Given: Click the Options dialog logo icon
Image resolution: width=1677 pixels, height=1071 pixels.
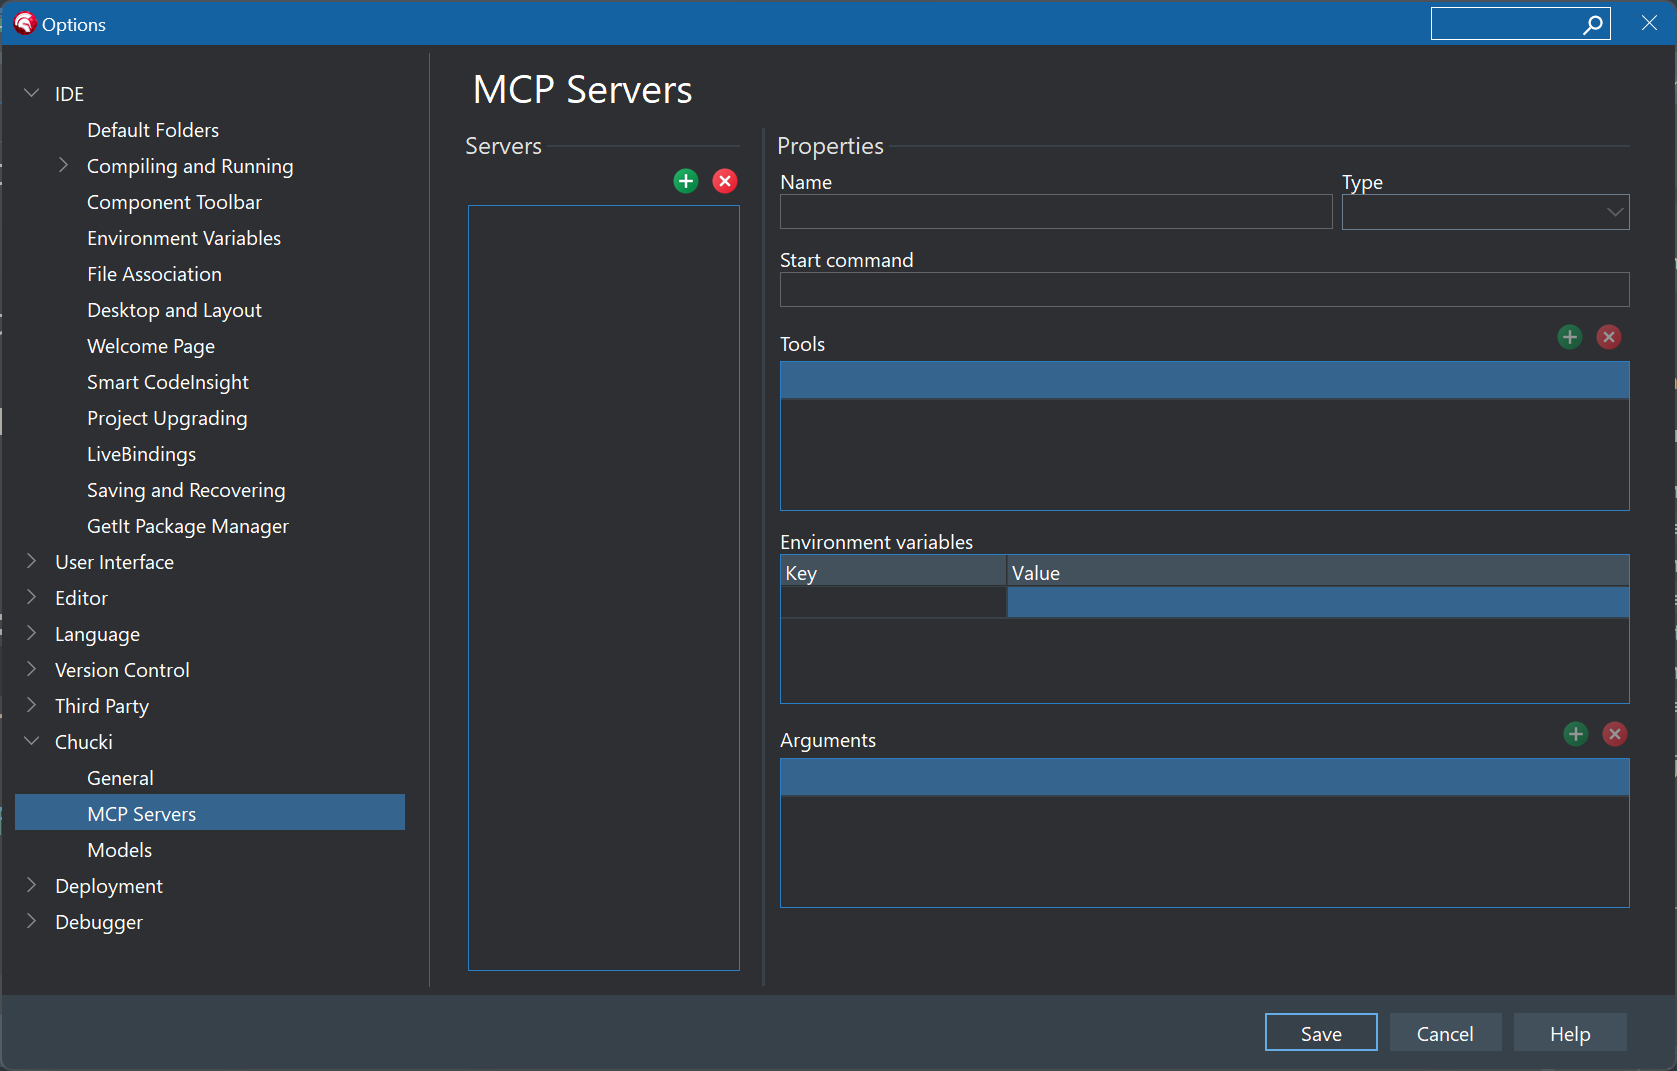Looking at the screenshot, I should pos(24,23).
